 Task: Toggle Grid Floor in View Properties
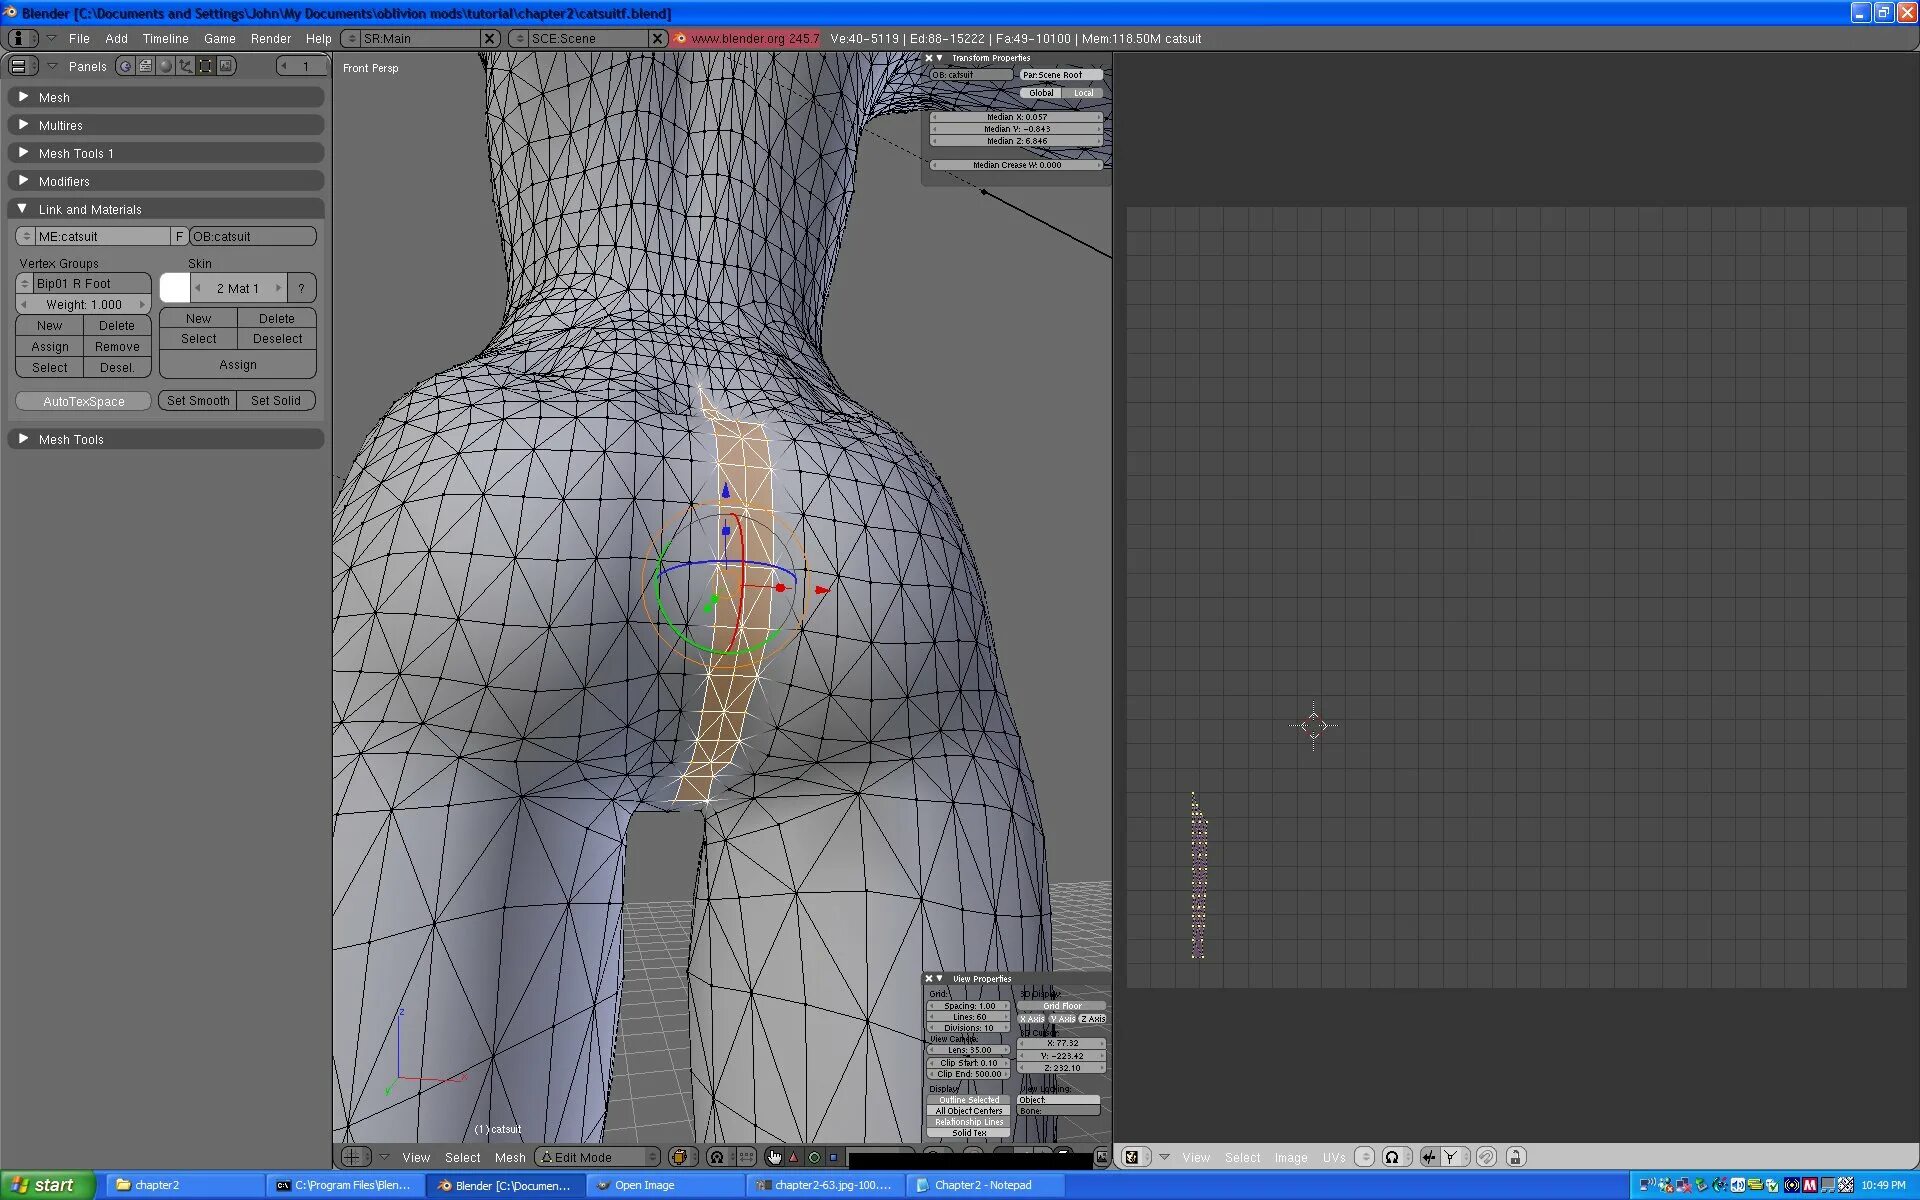click(x=1062, y=1006)
